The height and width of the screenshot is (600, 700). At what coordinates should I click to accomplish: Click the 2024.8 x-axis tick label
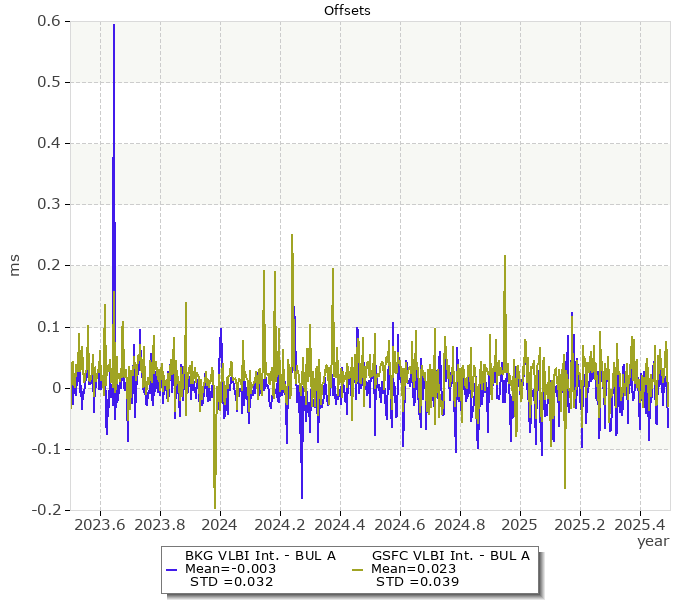tap(460, 525)
